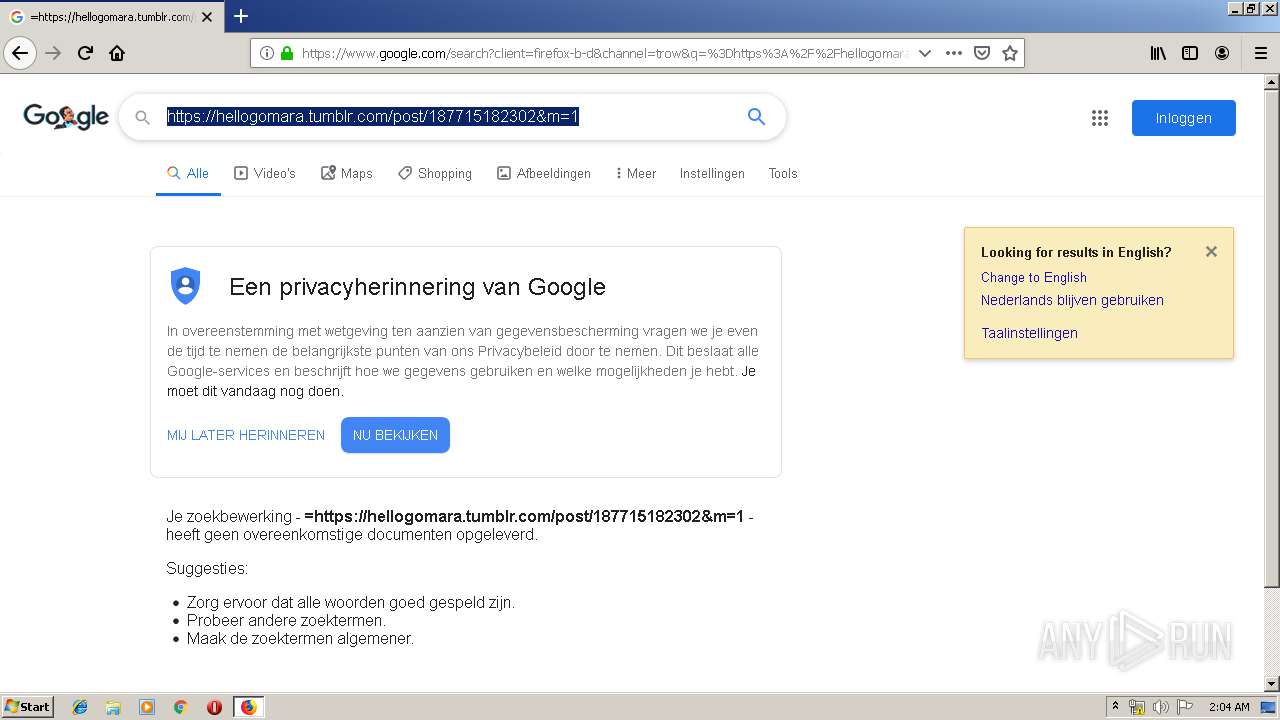Click the Google logo
The width and height of the screenshot is (1280, 720).
[x=66, y=117]
